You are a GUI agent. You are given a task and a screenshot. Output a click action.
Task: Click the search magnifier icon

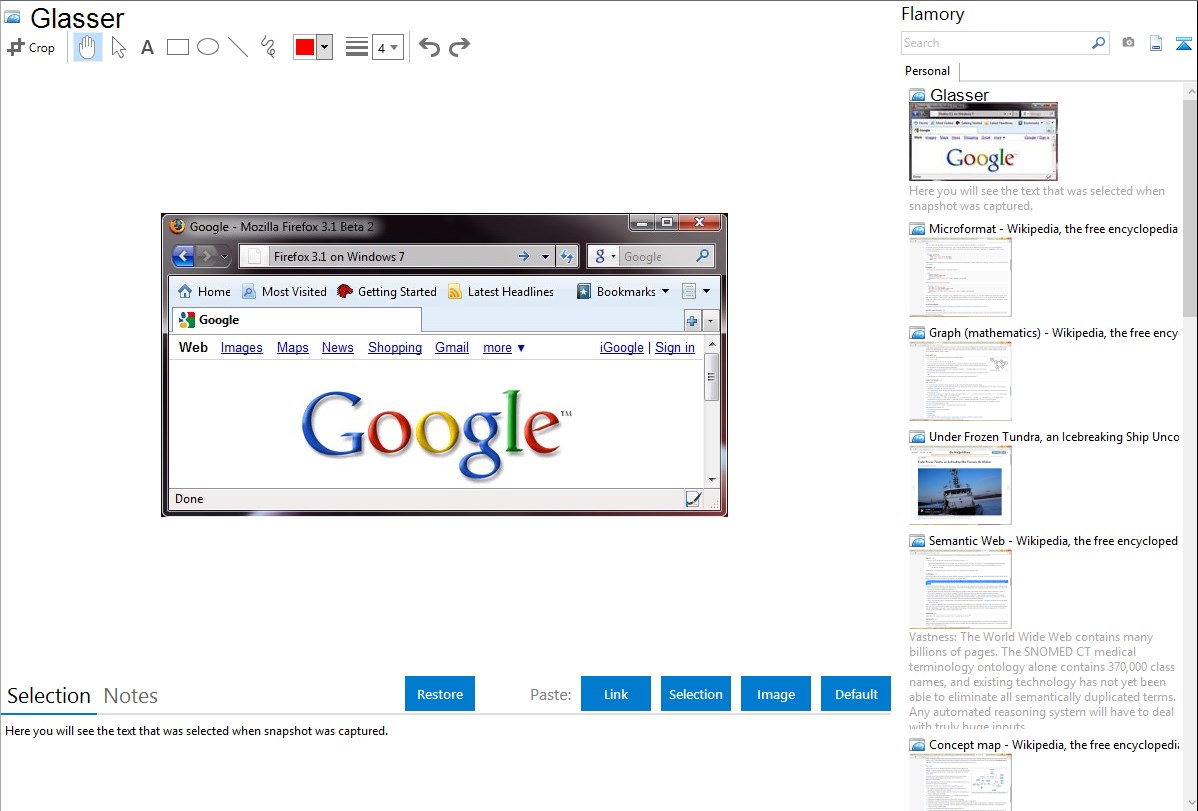[x=1099, y=43]
